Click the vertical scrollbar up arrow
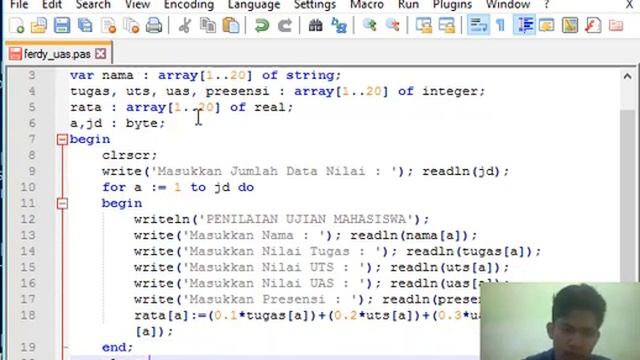 click(x=627, y=76)
